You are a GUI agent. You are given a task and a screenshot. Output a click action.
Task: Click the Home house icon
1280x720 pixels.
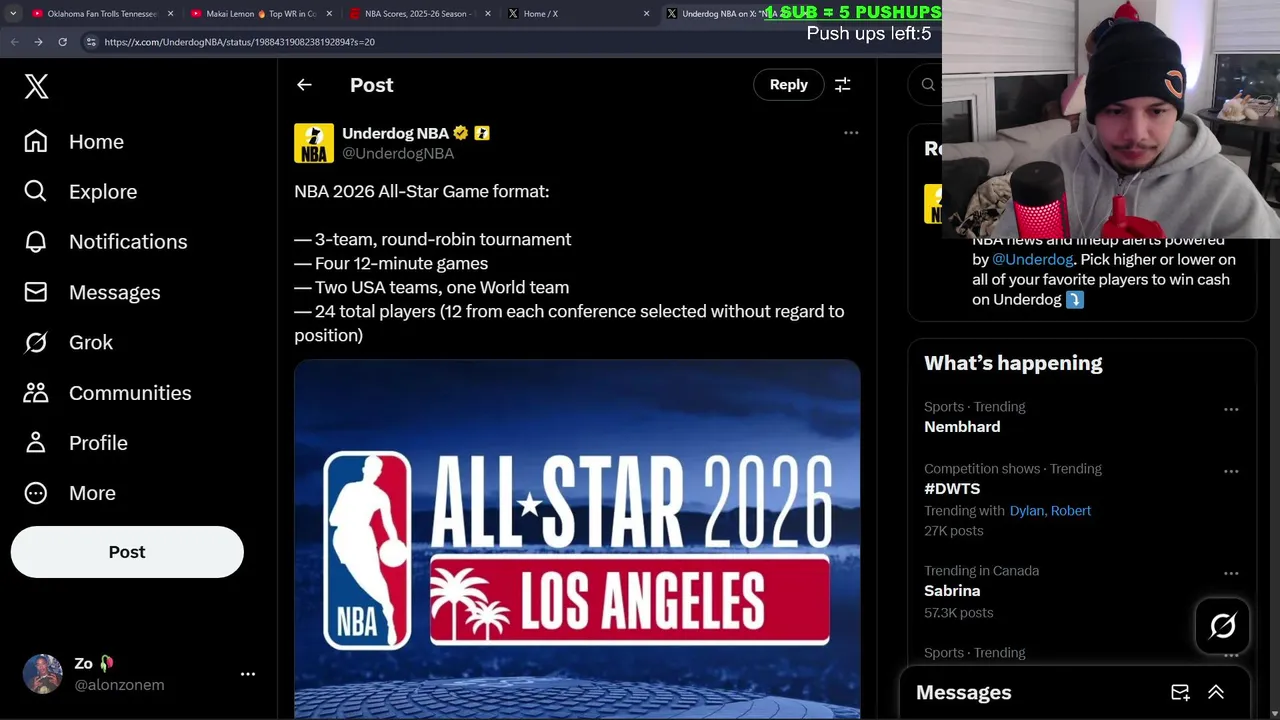click(36, 142)
